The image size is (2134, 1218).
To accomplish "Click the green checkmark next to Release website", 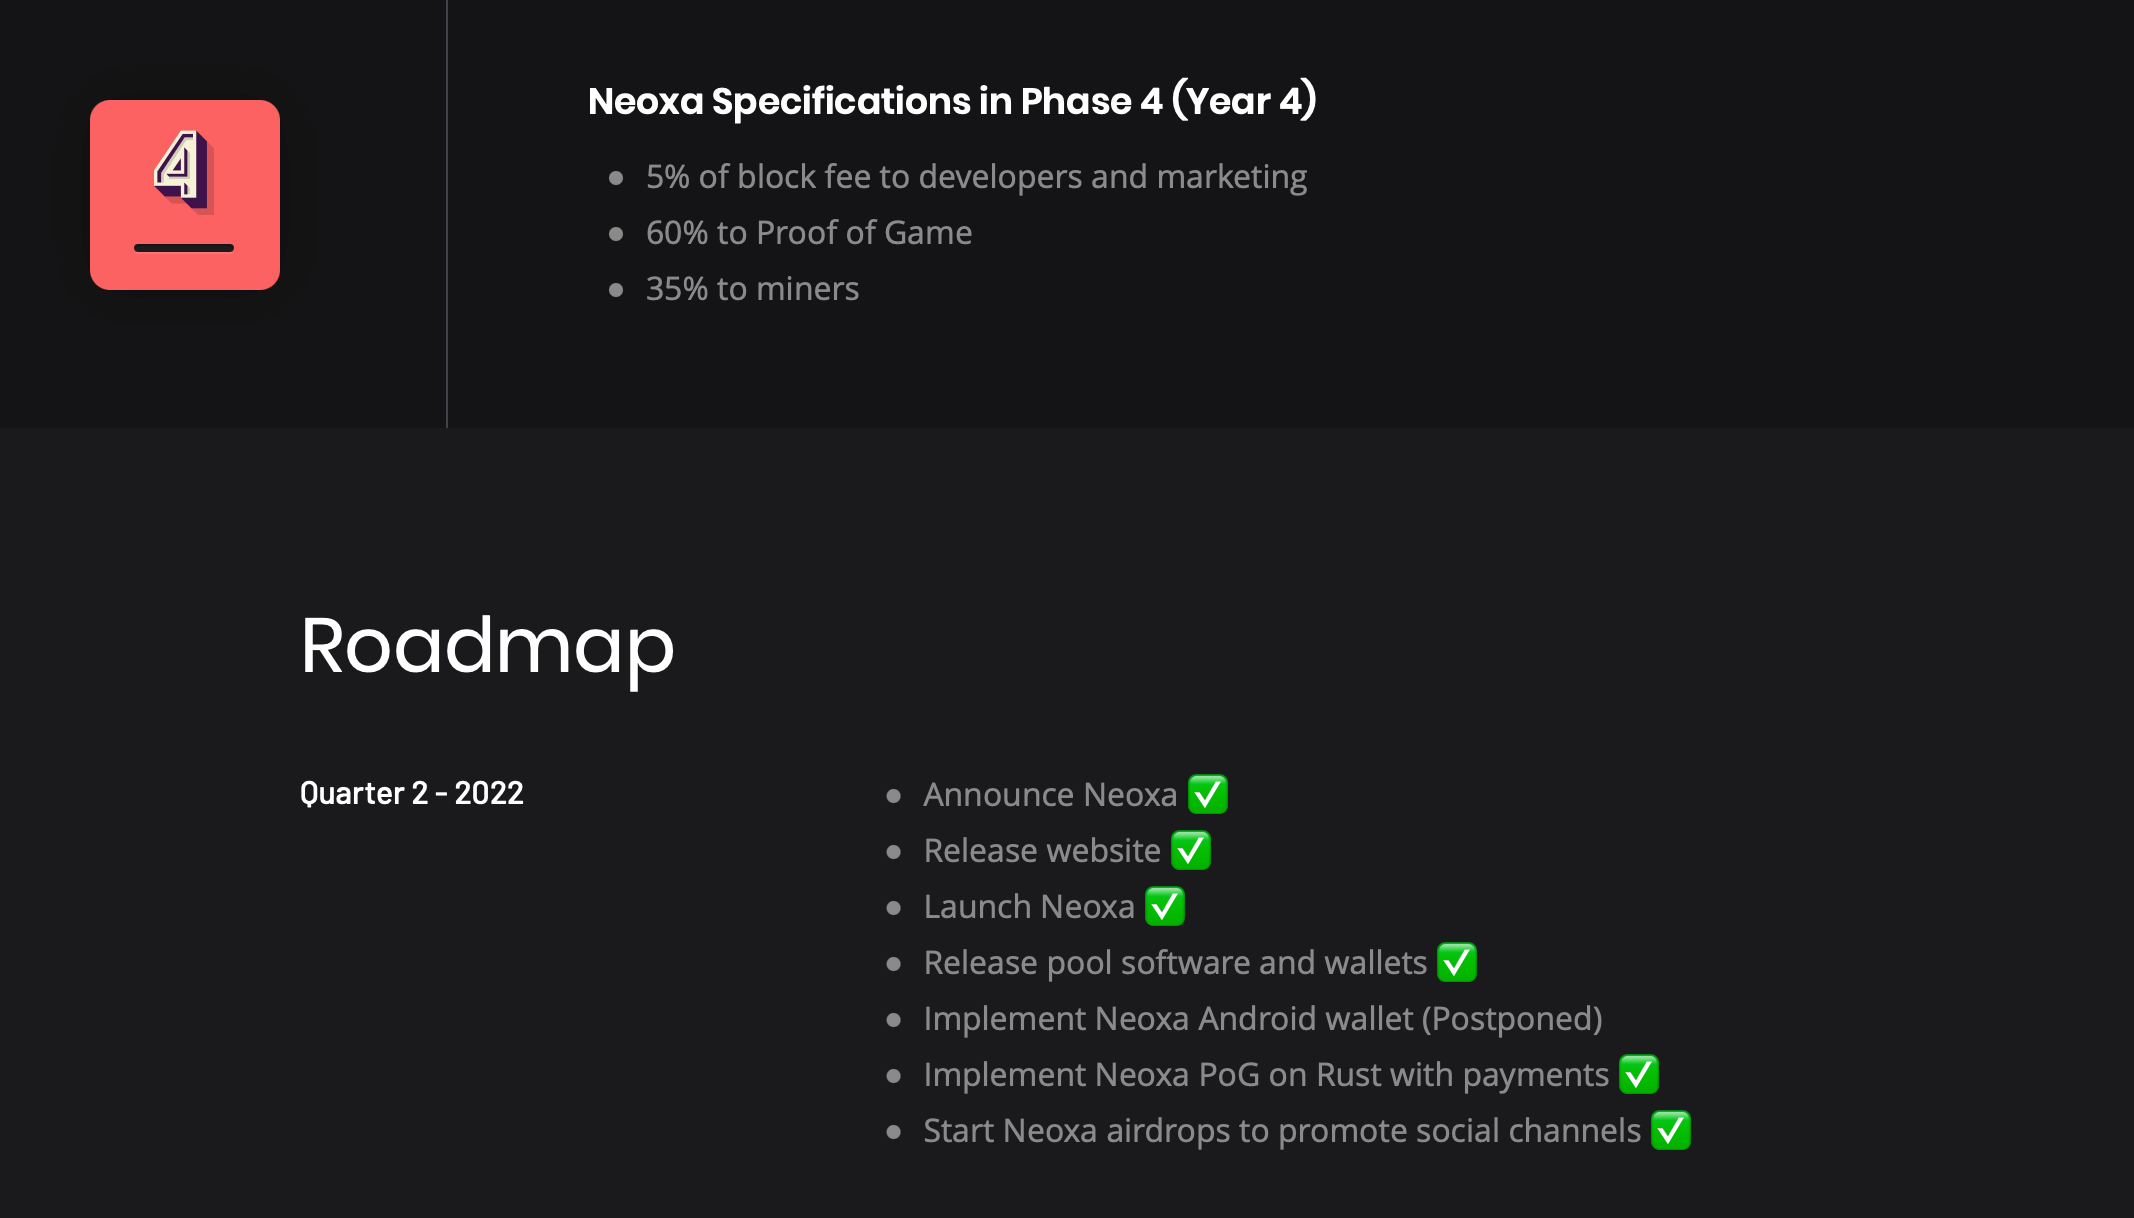I will pos(1191,850).
